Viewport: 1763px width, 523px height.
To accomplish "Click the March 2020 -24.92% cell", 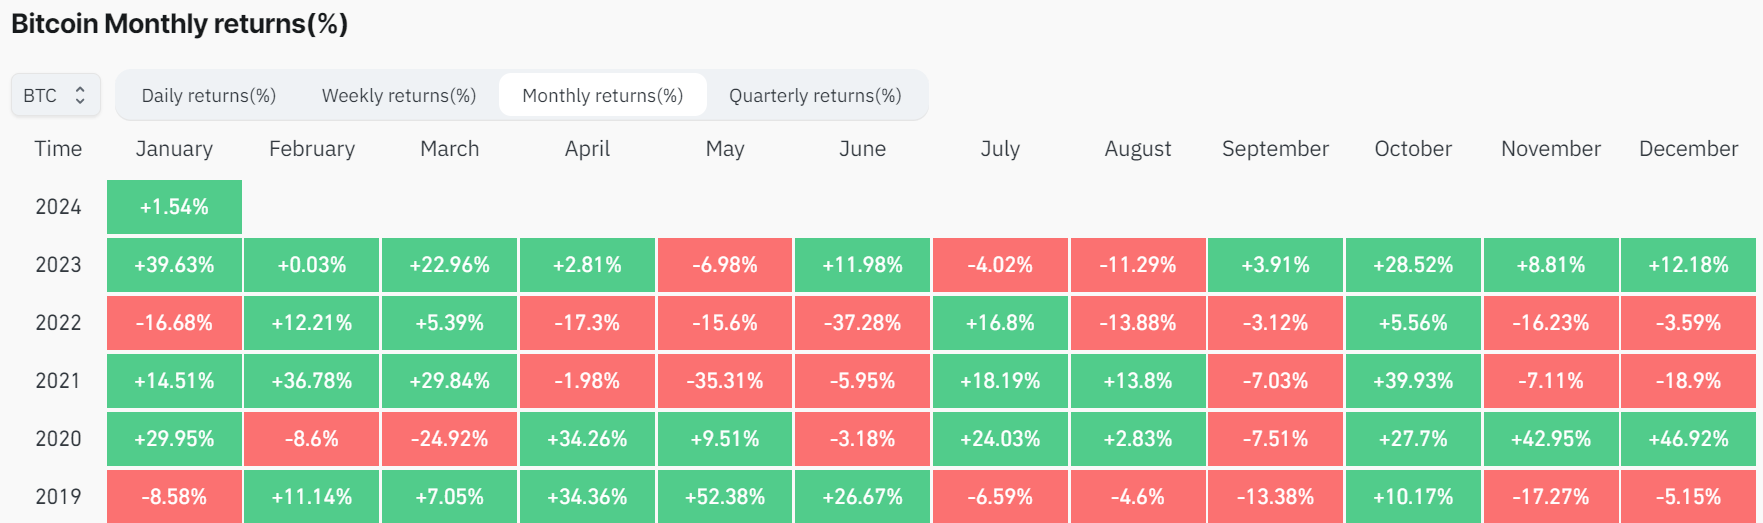I will tap(449, 439).
